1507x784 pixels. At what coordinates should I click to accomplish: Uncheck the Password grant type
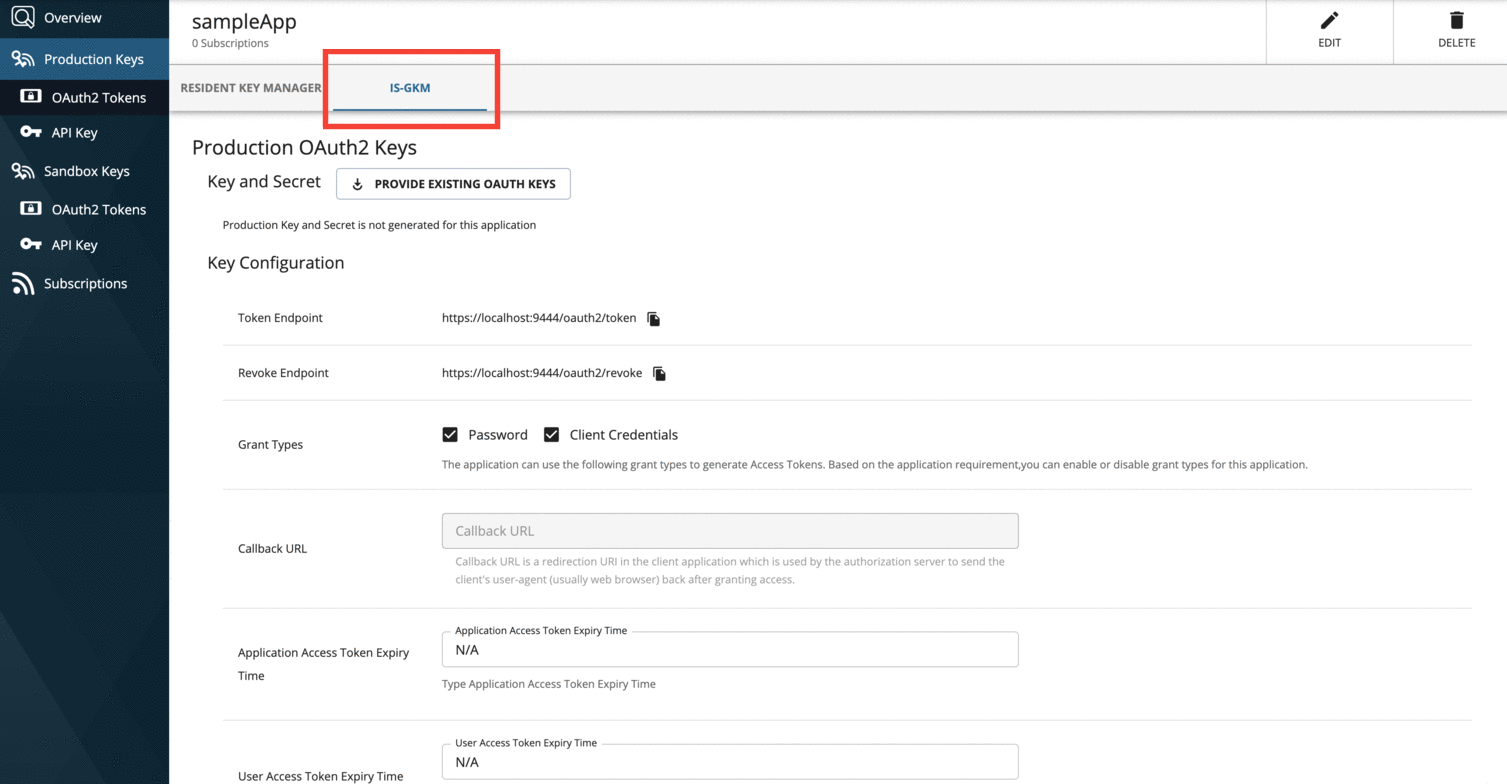tap(450, 435)
